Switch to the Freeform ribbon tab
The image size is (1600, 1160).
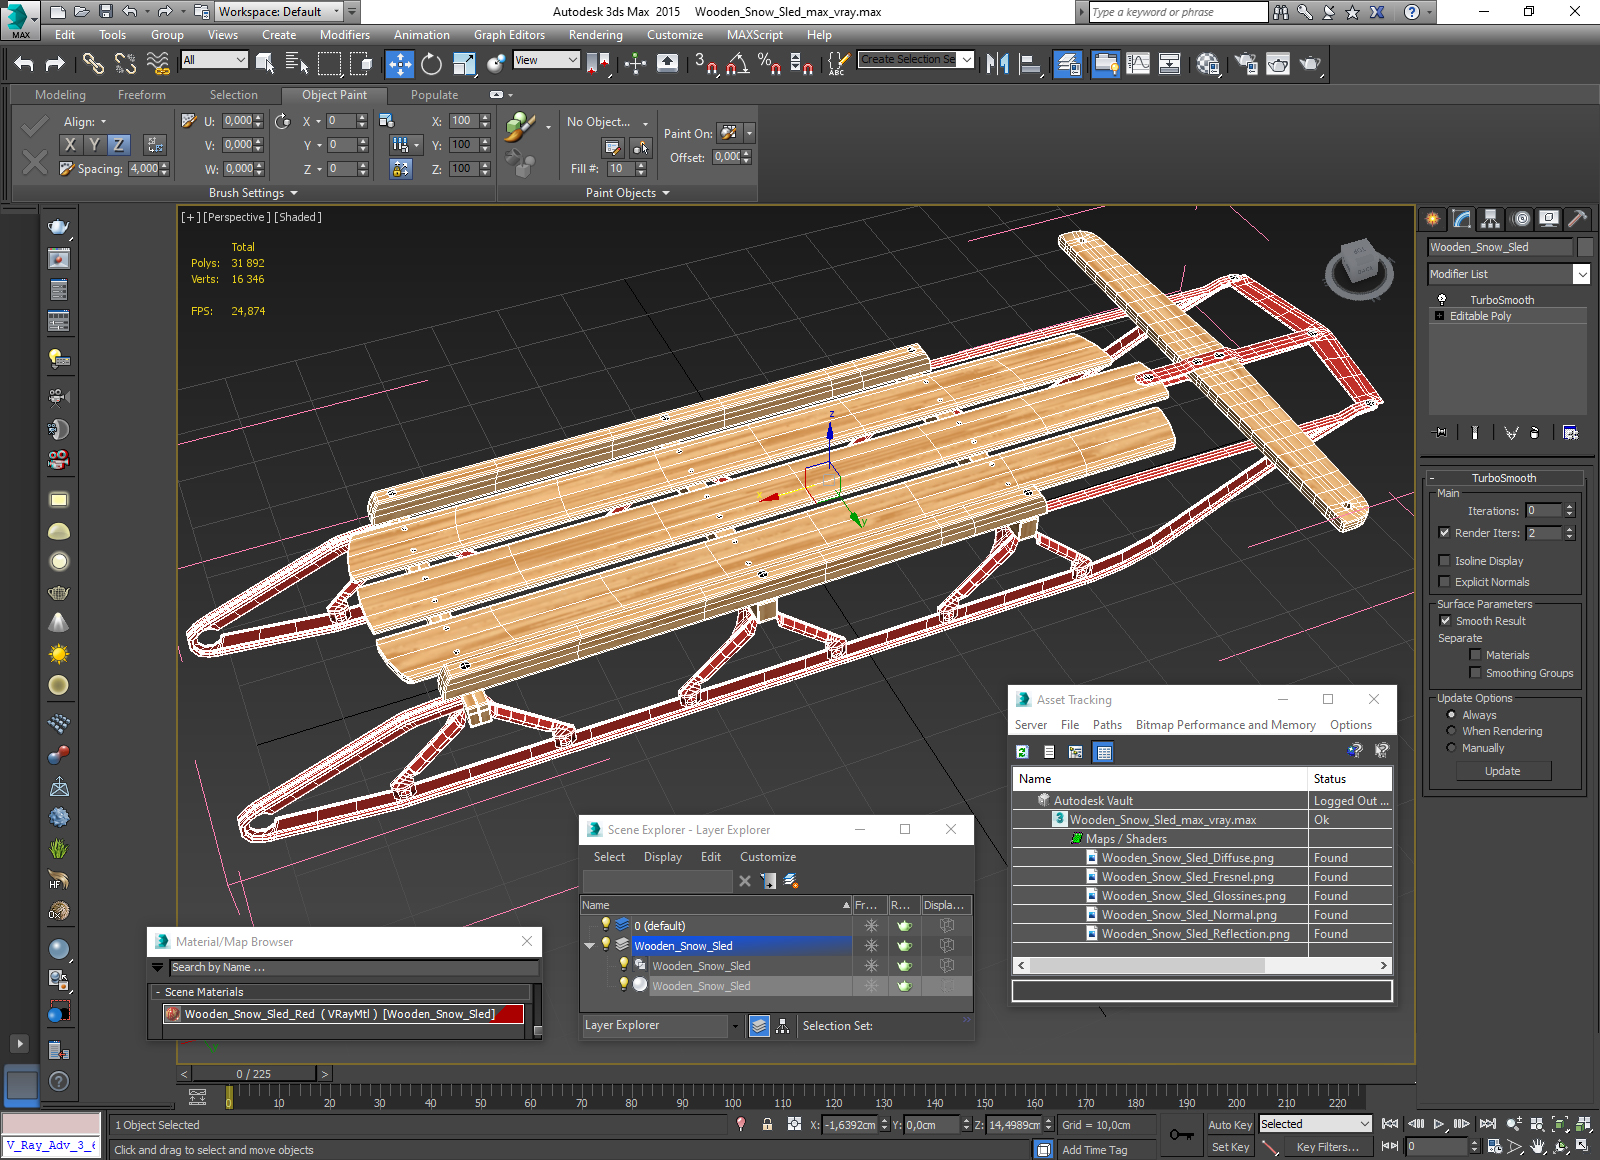tap(141, 95)
